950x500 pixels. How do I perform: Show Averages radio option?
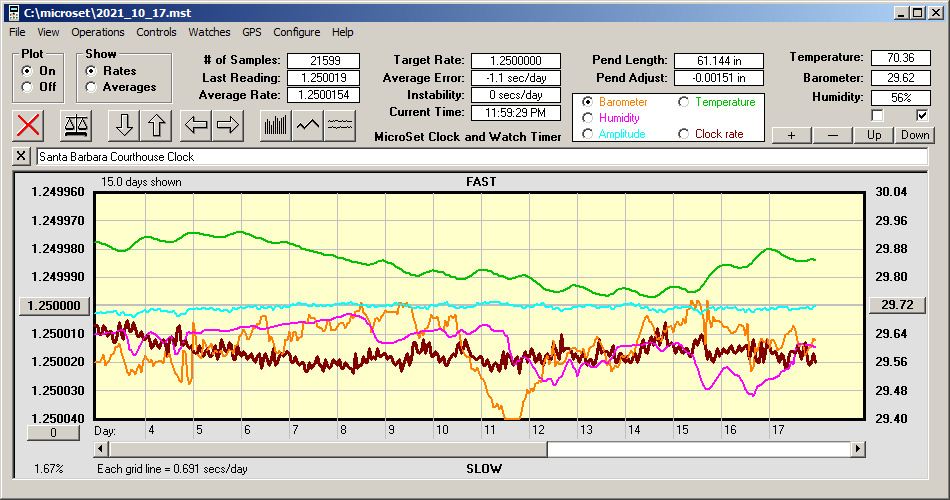click(91, 87)
